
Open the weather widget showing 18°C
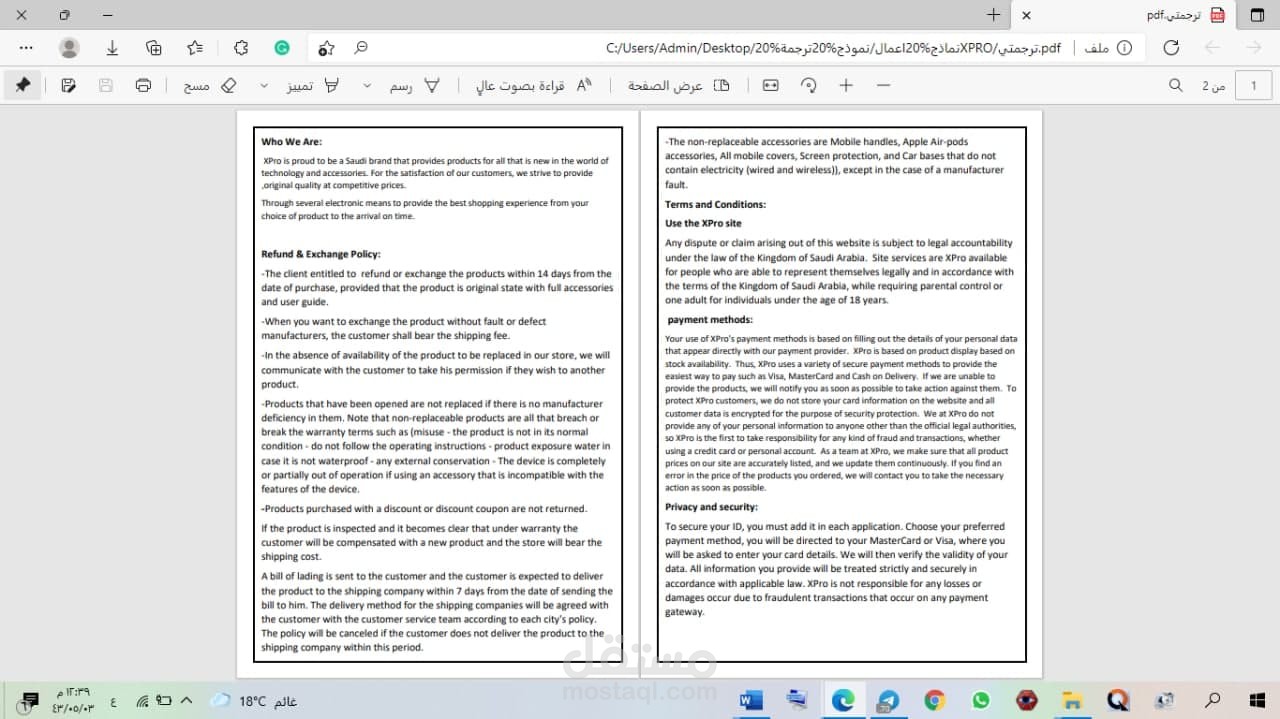[x=252, y=701]
